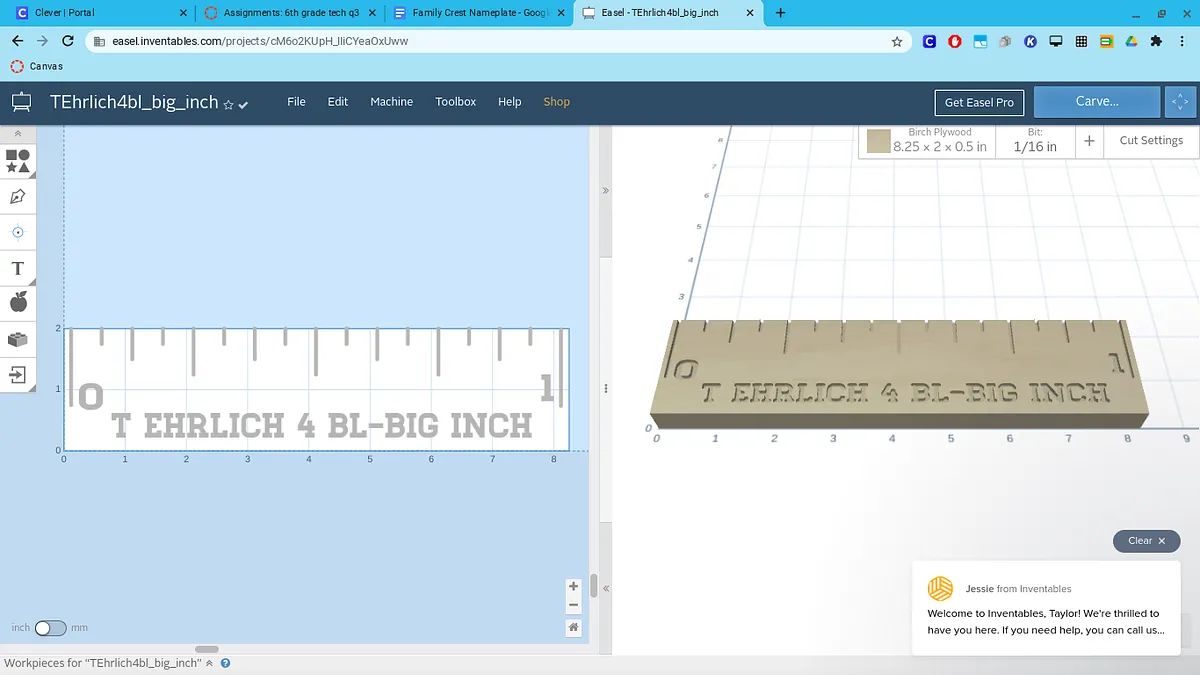Select the Pen drawing tool

[x=17, y=197]
